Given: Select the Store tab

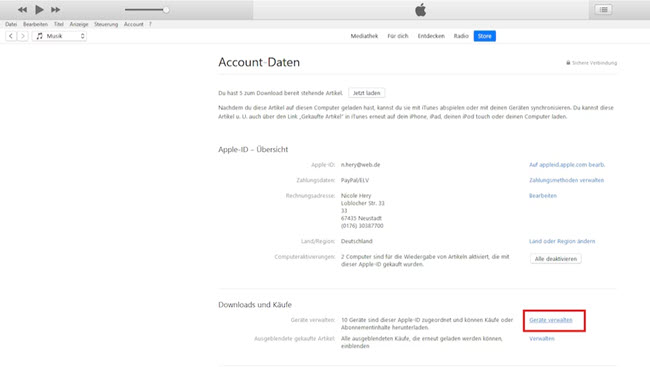Looking at the screenshot, I should click(x=485, y=36).
